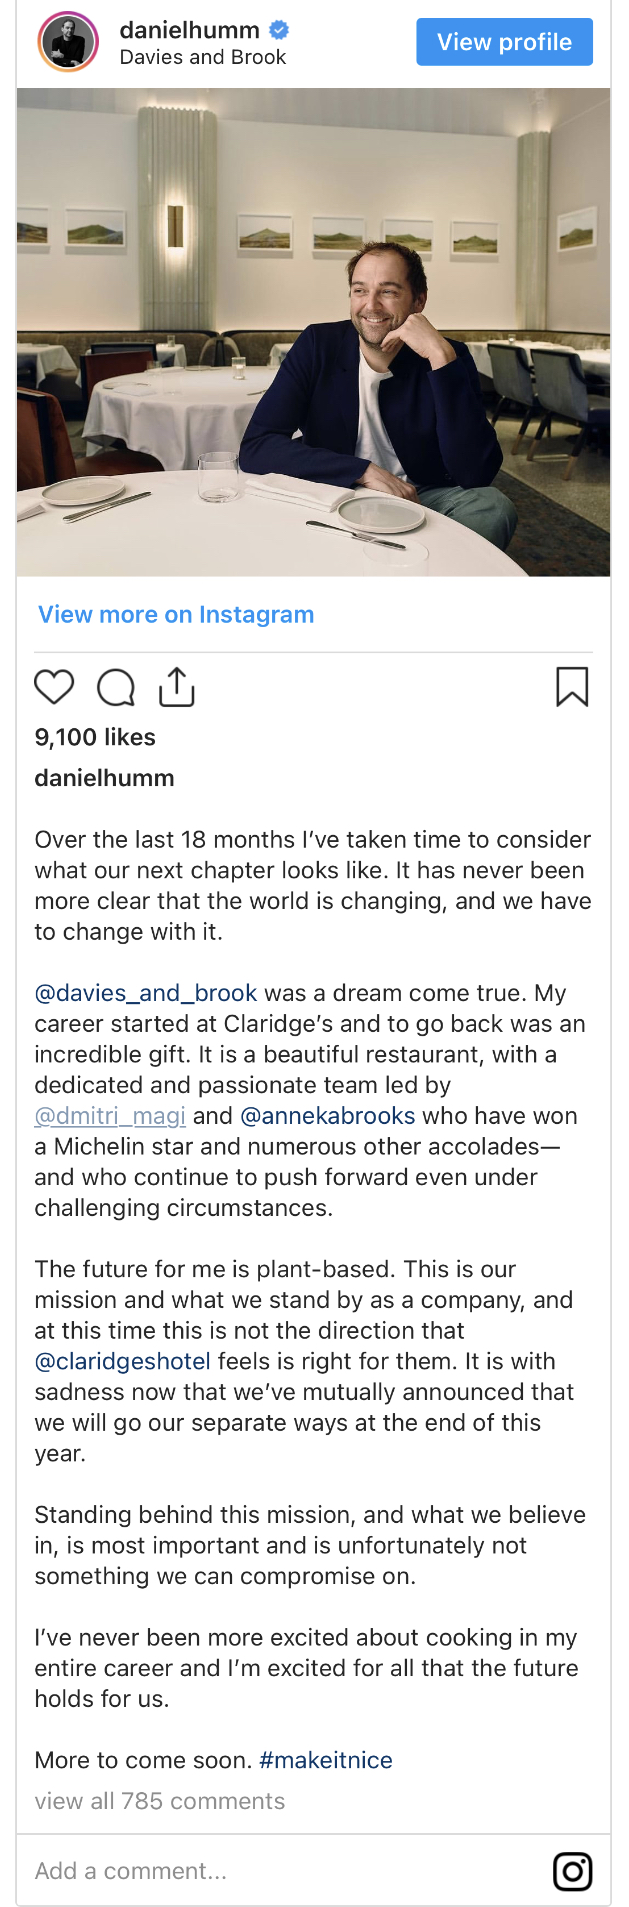629x1907 pixels.
Task: Open the Davies and Brook location
Action: [203, 57]
